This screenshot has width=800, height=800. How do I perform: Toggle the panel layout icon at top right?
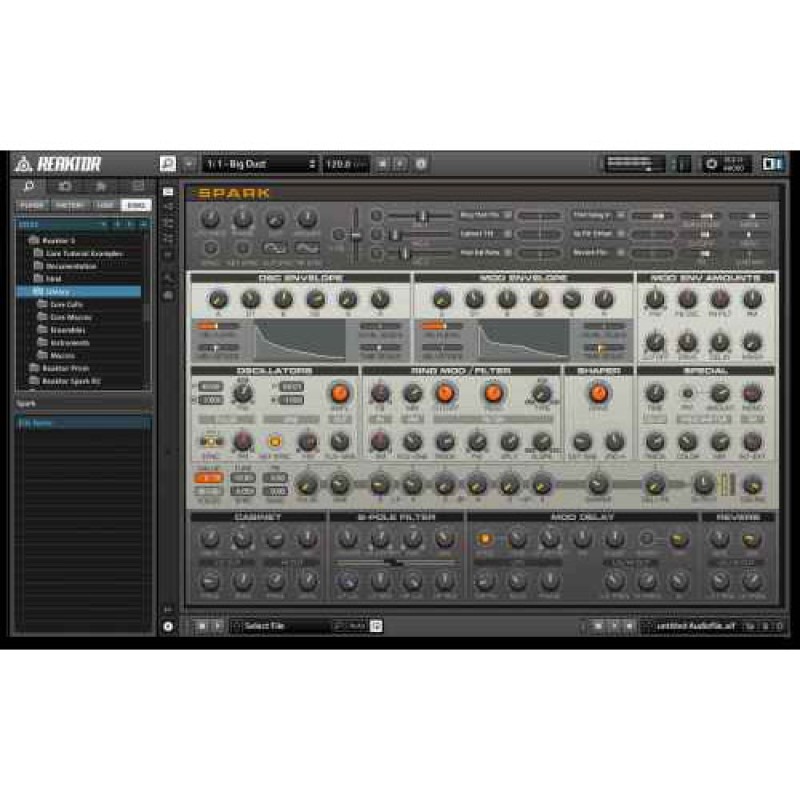point(771,164)
